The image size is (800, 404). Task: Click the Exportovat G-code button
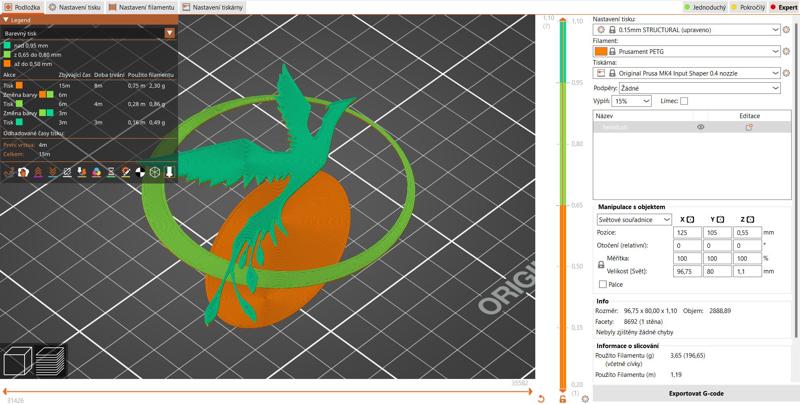(x=696, y=393)
